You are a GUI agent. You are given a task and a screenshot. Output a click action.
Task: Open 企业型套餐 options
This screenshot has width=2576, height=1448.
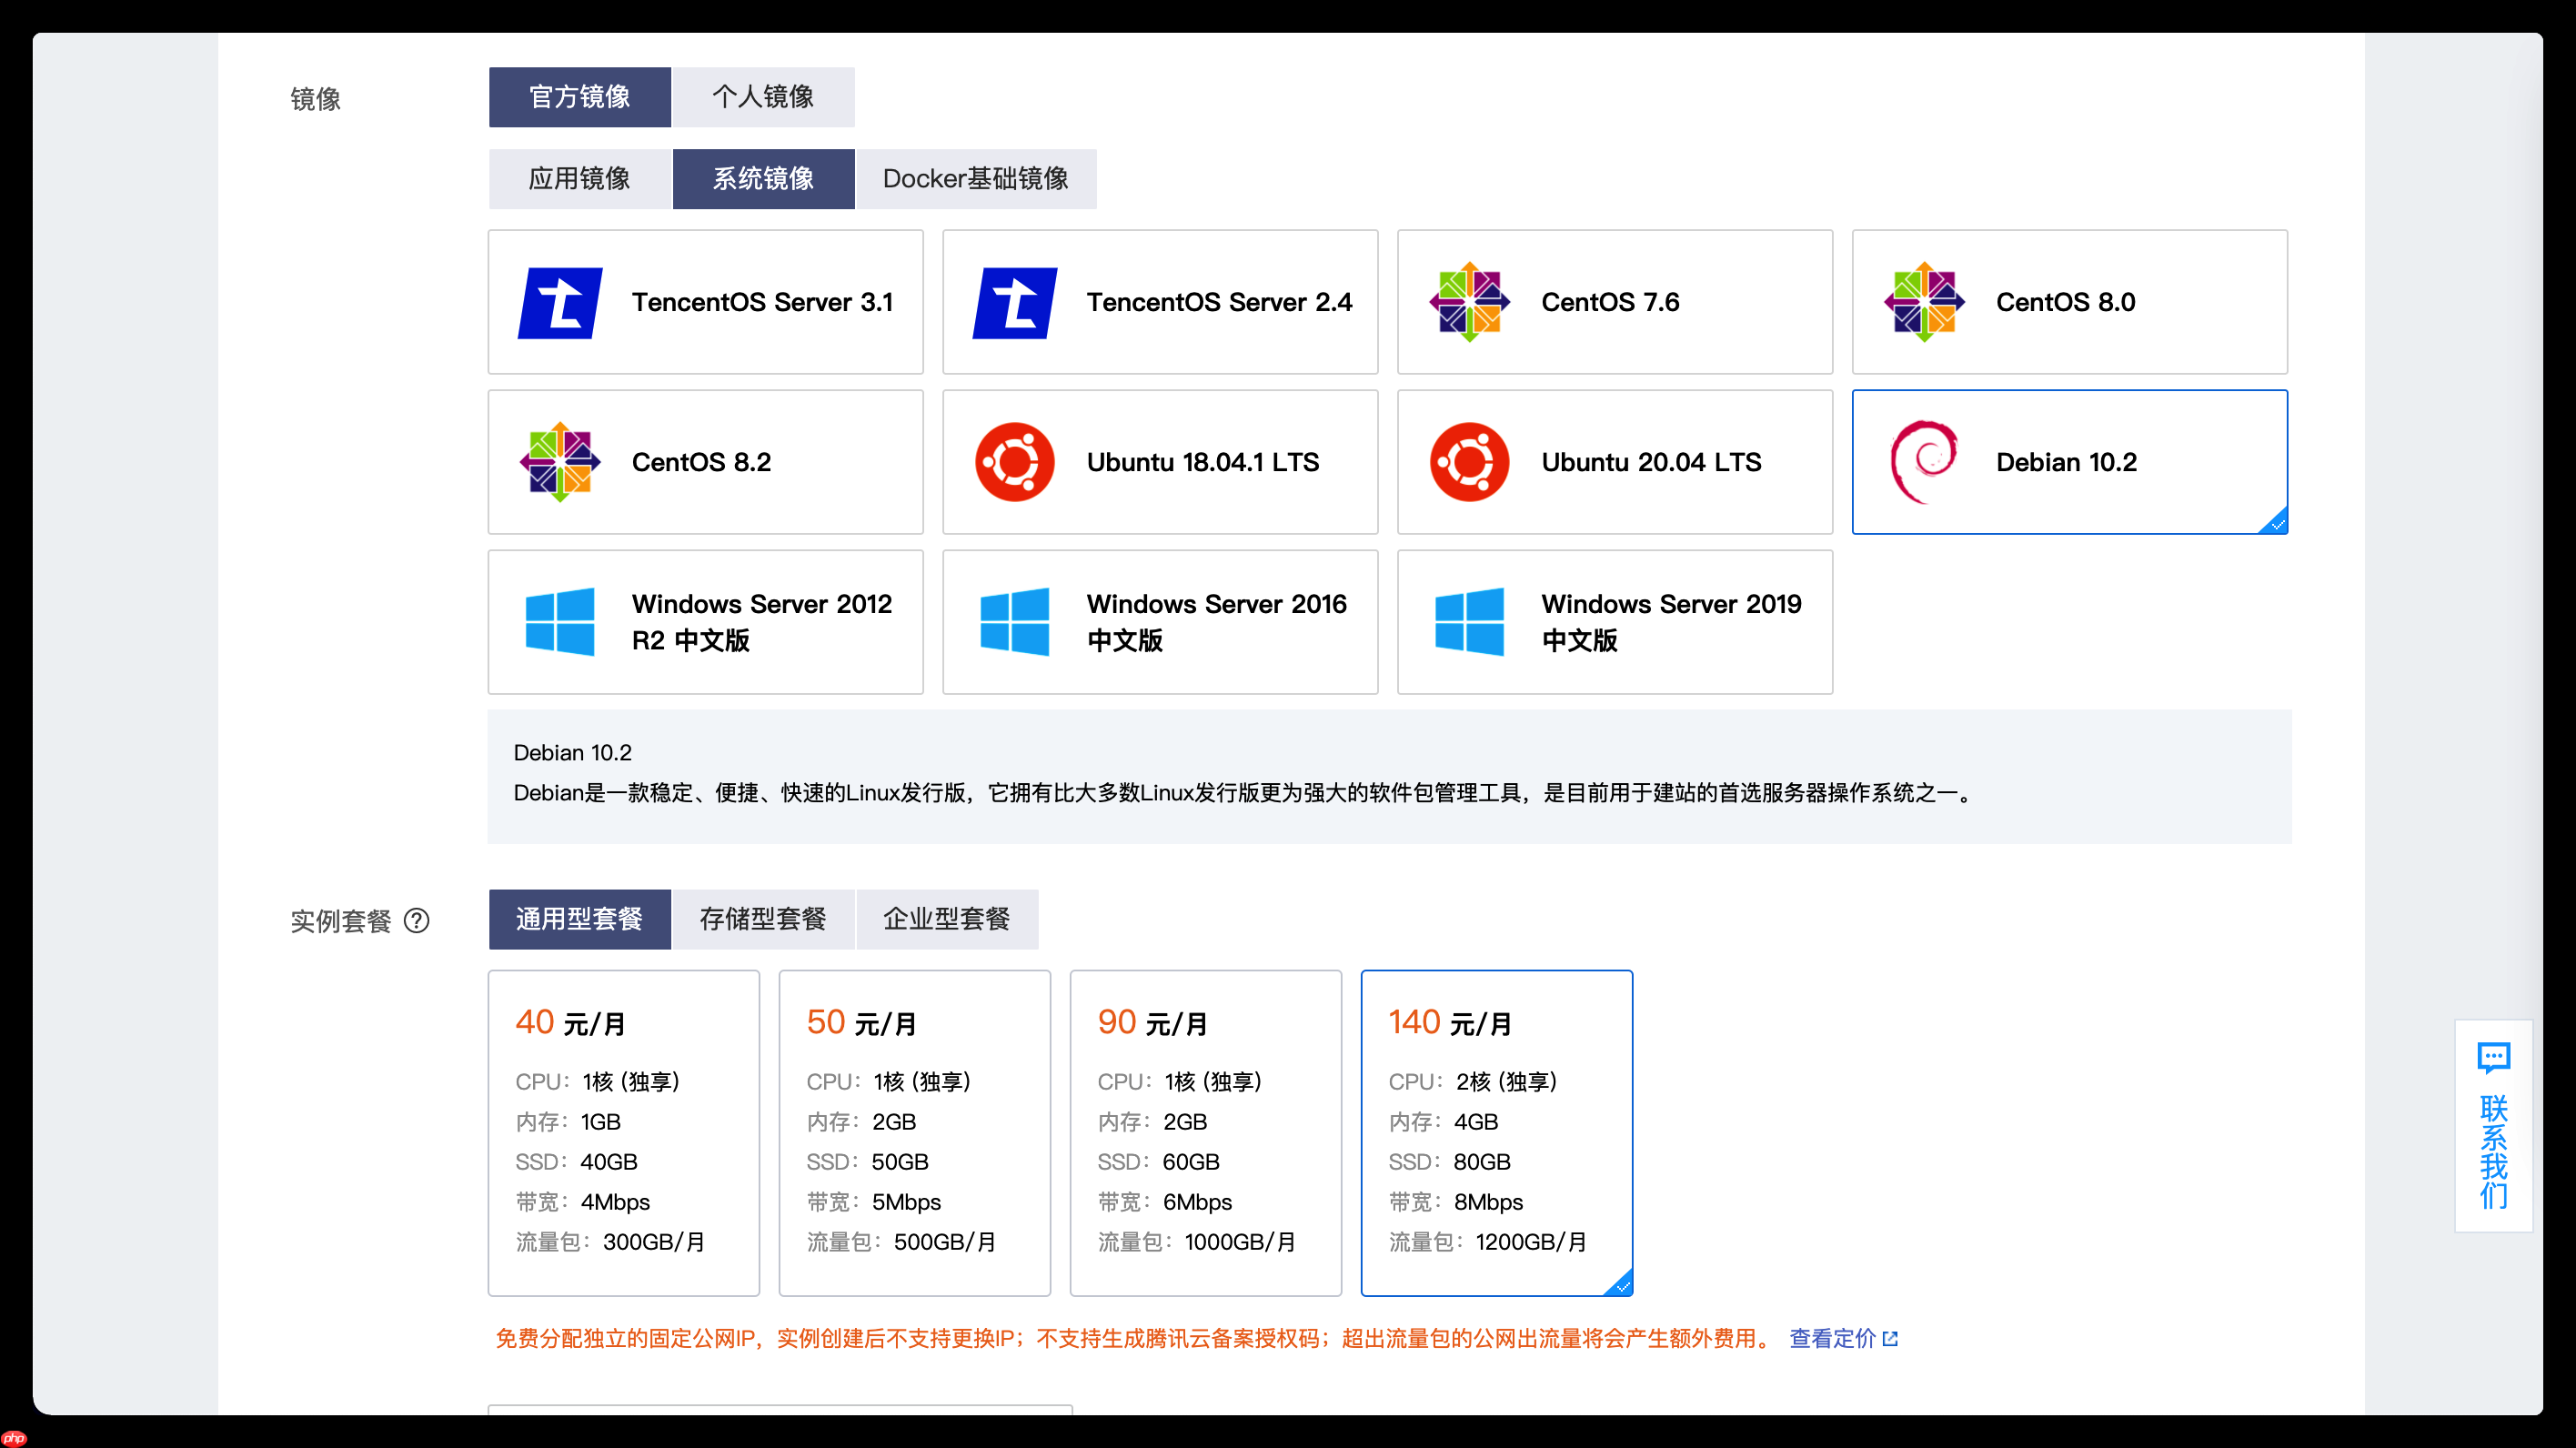[x=947, y=919]
